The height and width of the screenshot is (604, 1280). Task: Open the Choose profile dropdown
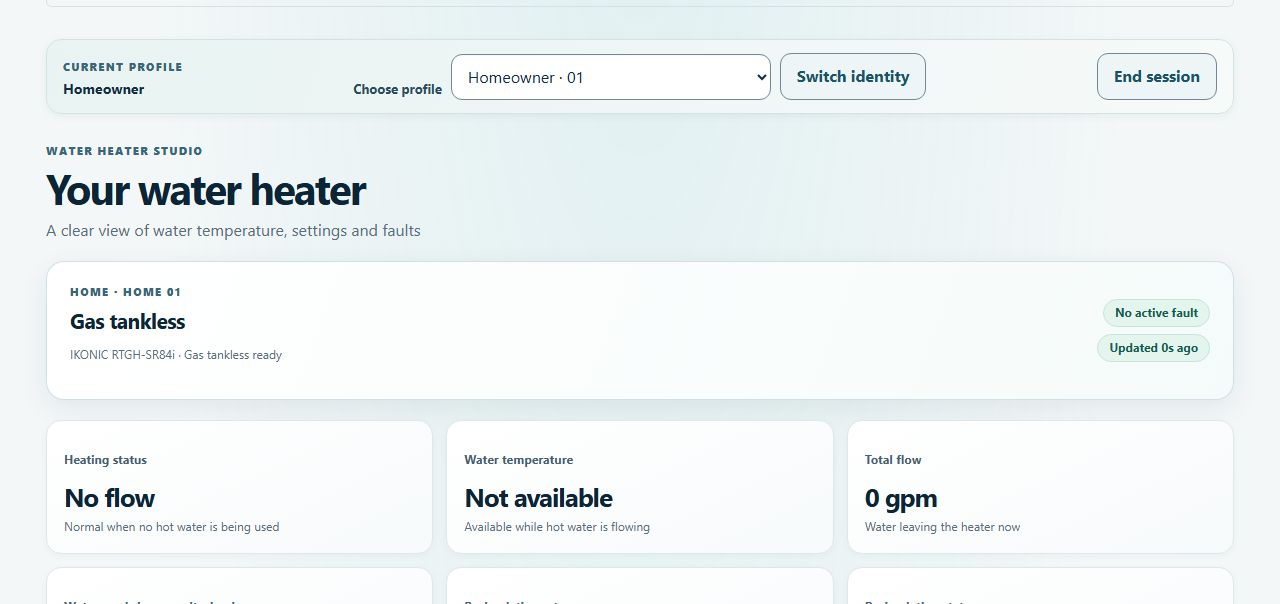pyautogui.click(x=610, y=77)
